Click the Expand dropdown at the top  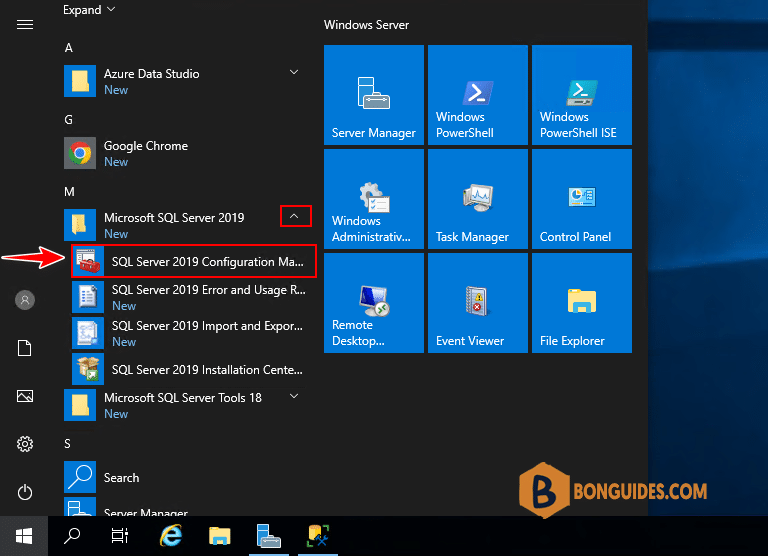coord(89,10)
